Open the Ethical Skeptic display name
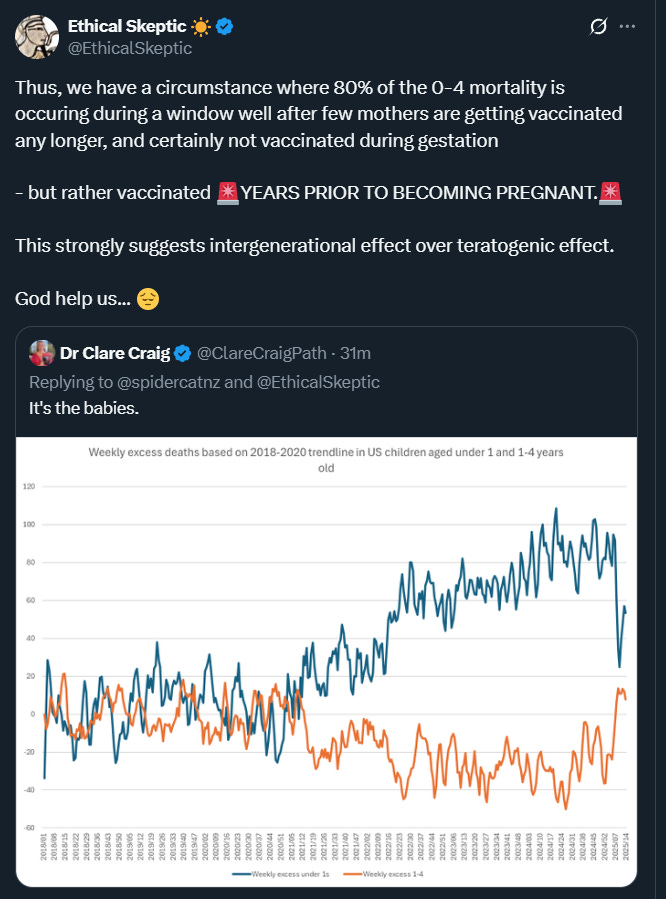Image resolution: width=666 pixels, height=899 pixels. tap(127, 26)
